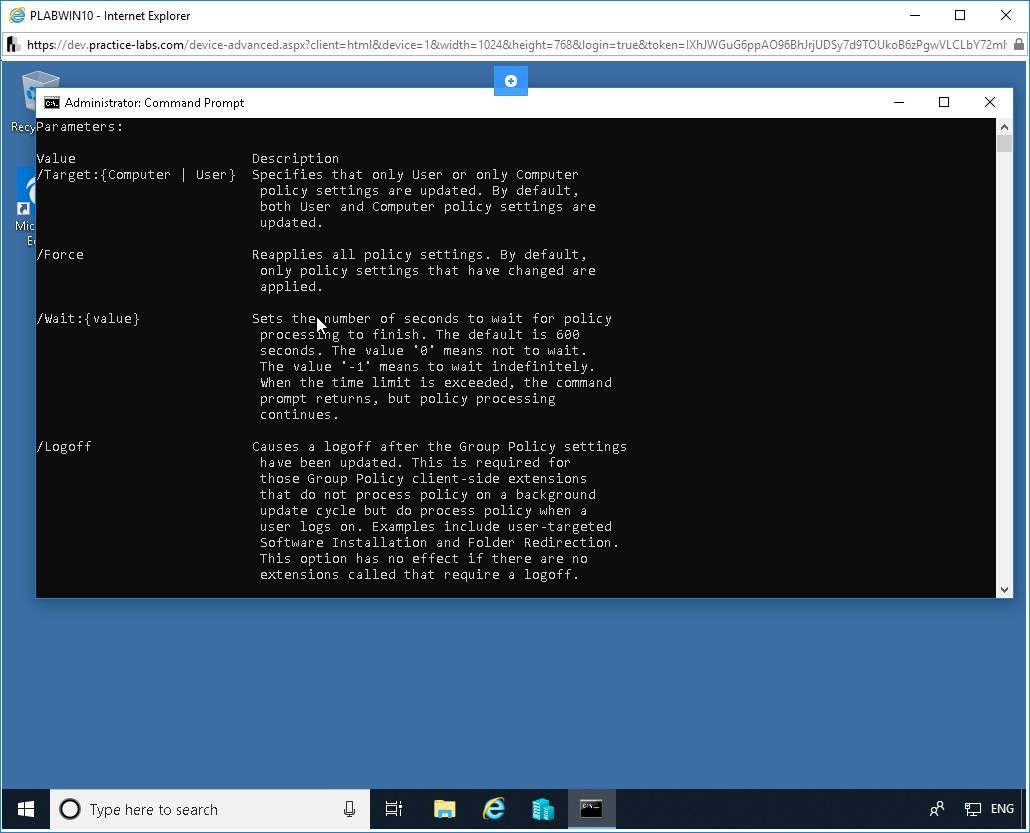This screenshot has width=1030, height=833.
Task: Click the Internet Explorer logo in title bar
Action: click(x=17, y=15)
